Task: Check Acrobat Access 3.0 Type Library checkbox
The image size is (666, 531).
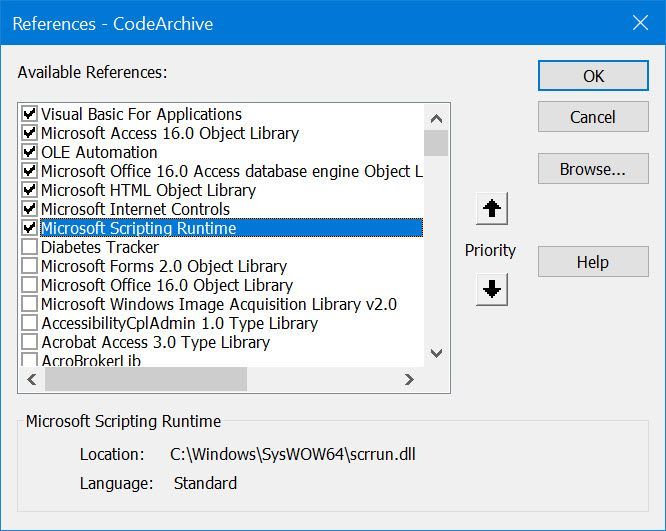Action: click(x=29, y=342)
